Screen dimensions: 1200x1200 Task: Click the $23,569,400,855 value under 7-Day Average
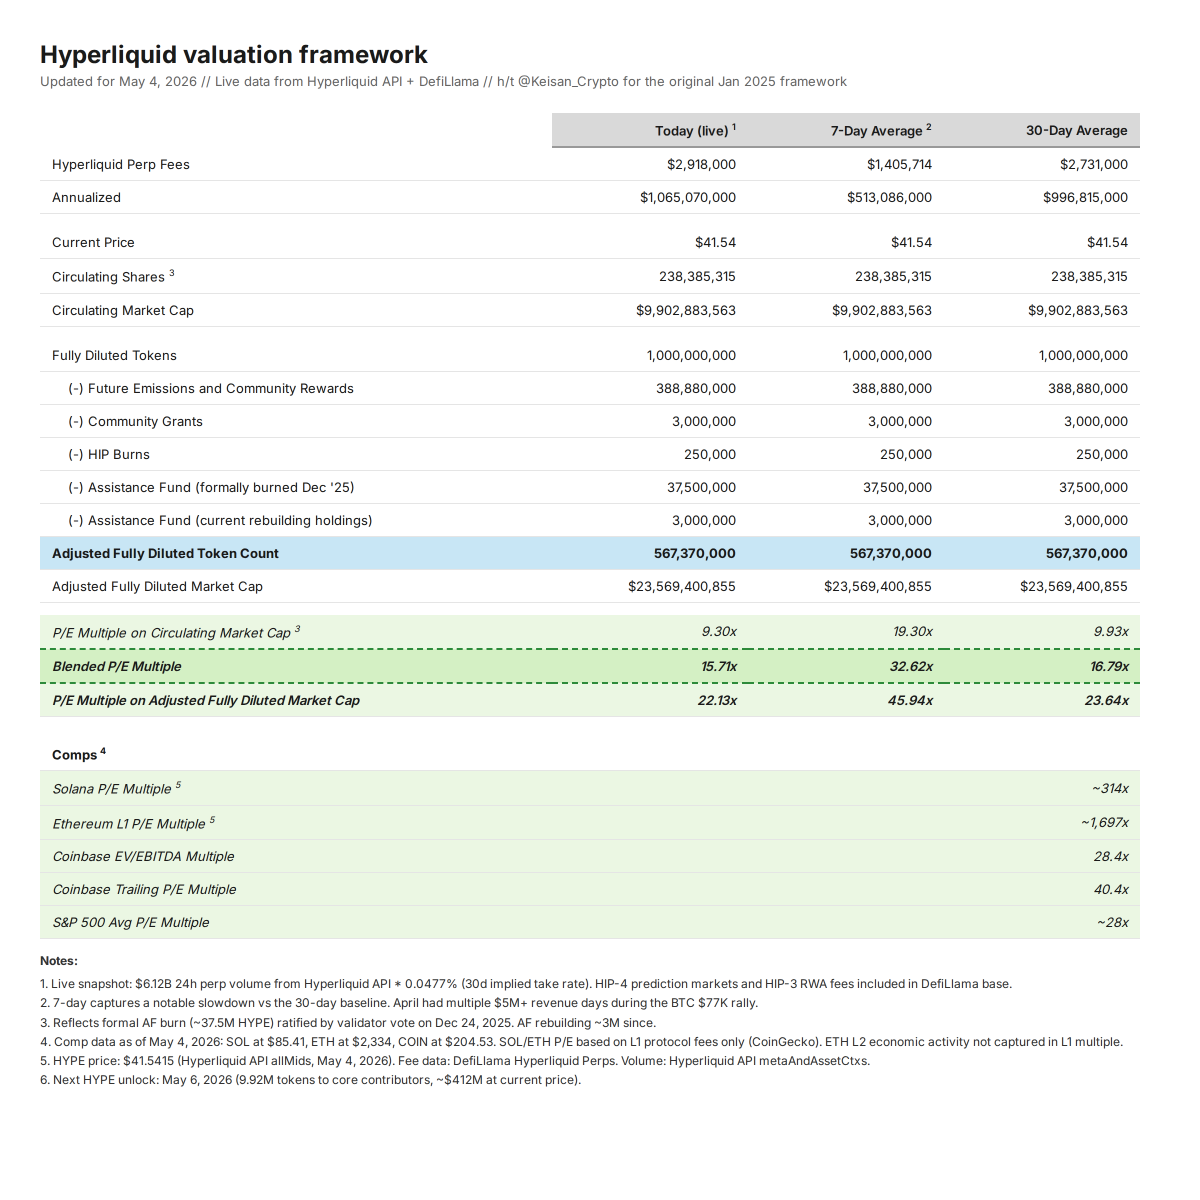[878, 586]
